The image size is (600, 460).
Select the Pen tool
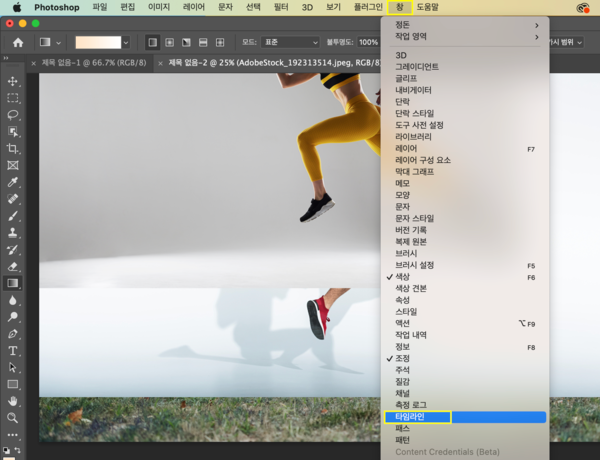pyautogui.click(x=13, y=334)
